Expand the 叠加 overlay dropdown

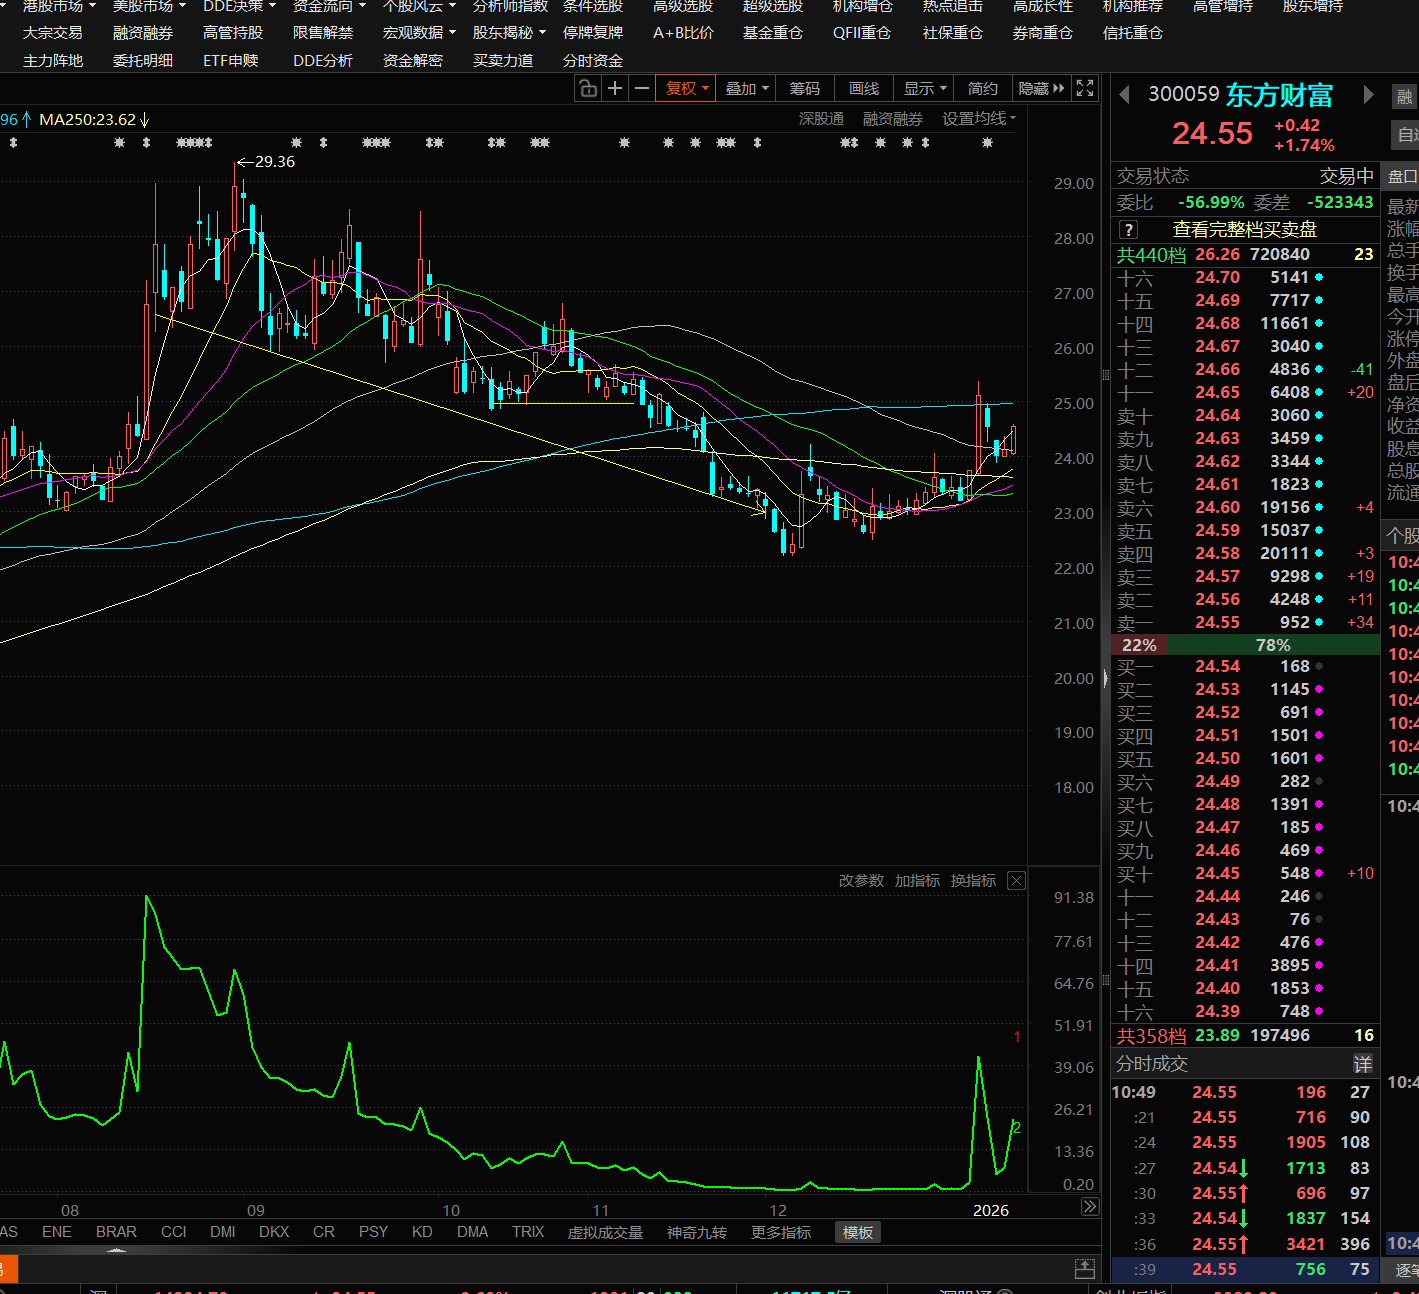click(x=746, y=89)
